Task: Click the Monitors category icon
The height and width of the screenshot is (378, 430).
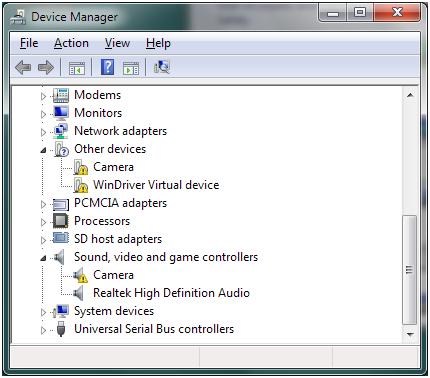Action: [x=61, y=113]
